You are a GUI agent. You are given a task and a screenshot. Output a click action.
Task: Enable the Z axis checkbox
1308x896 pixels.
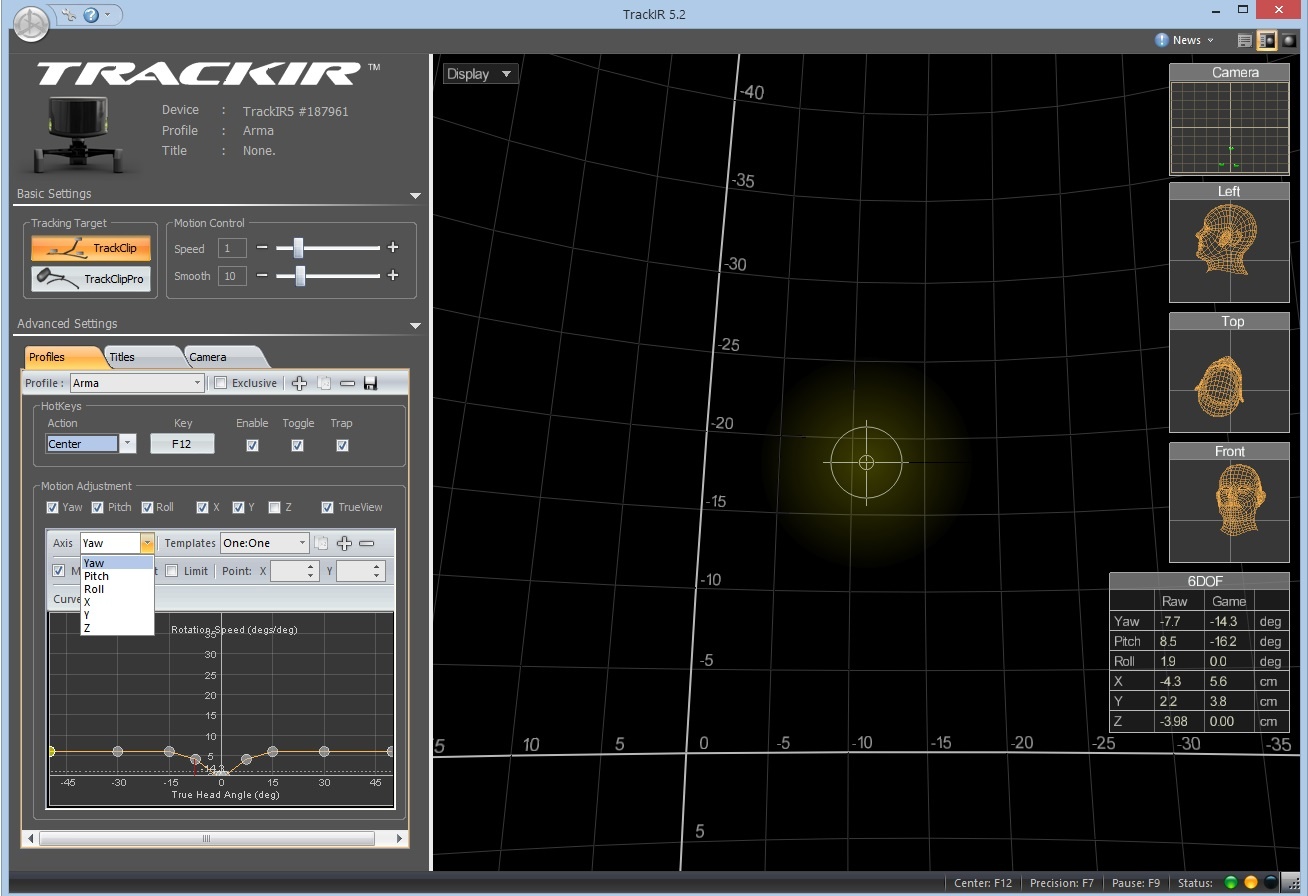[274, 508]
